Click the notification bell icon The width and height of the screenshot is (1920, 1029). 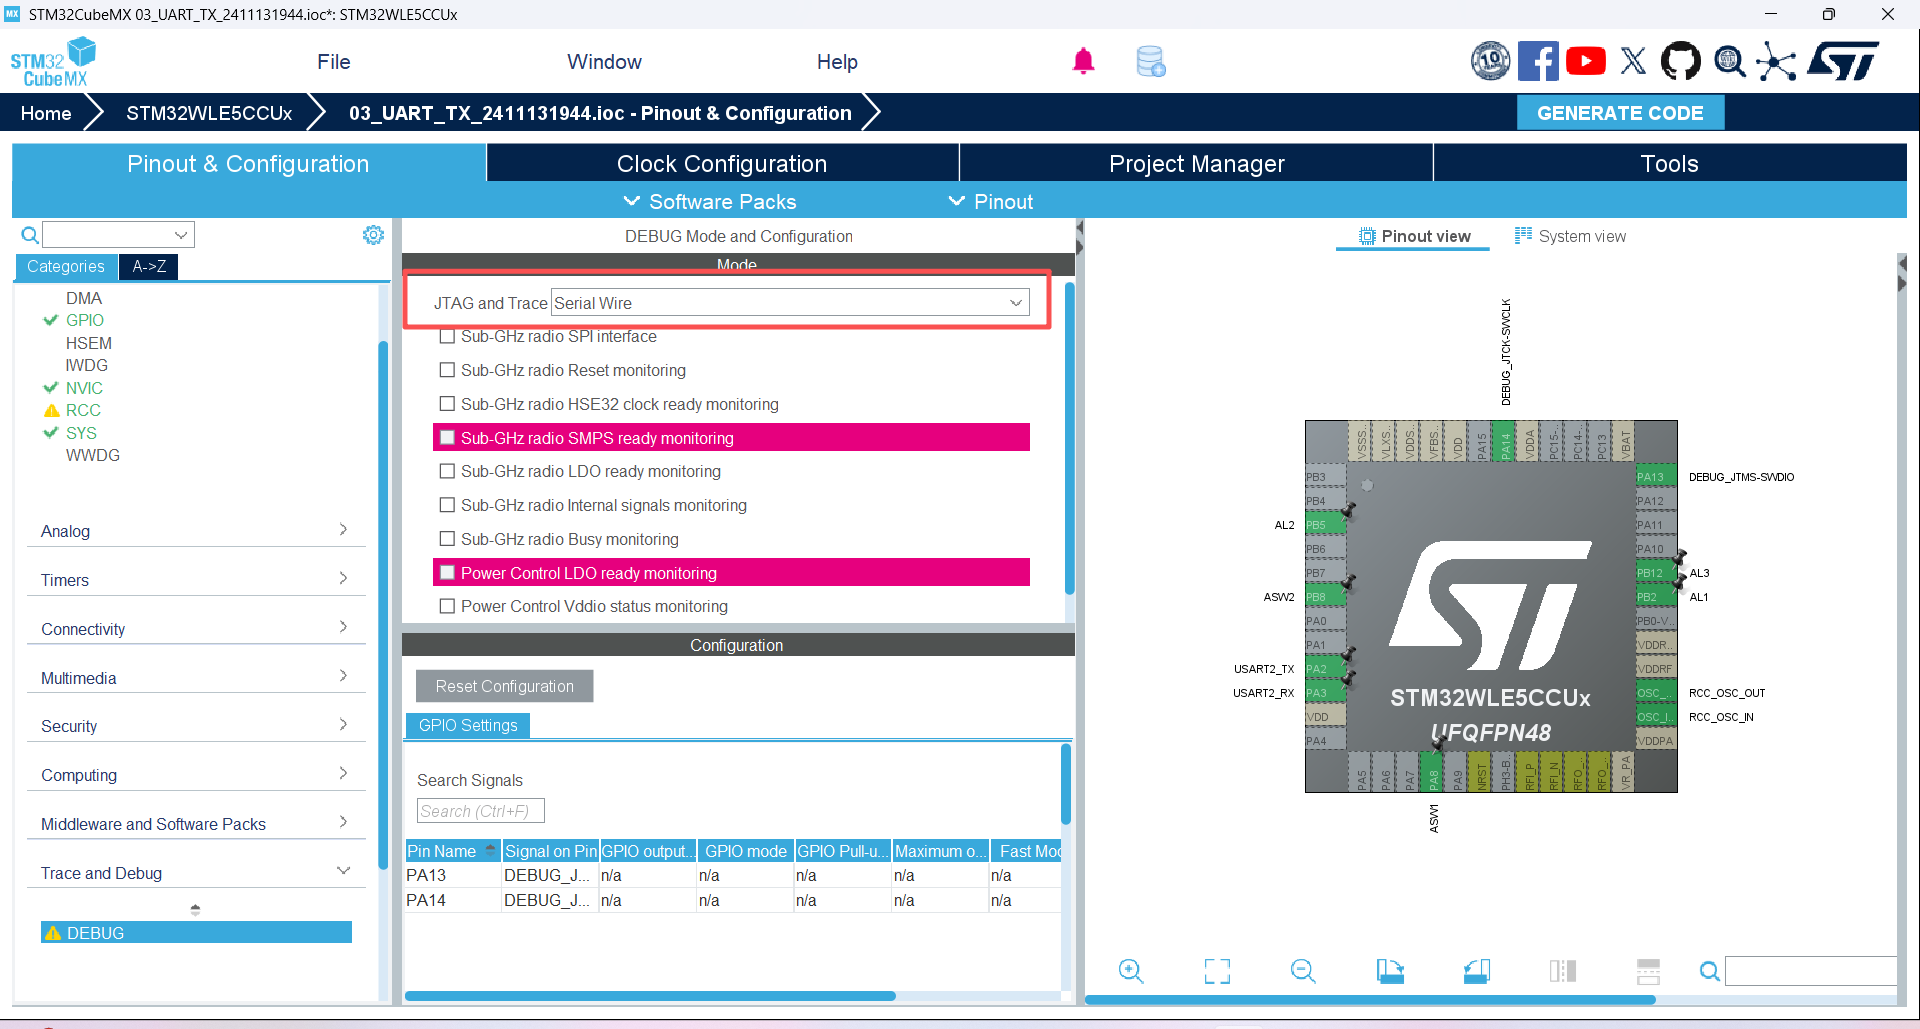pyautogui.click(x=1083, y=61)
